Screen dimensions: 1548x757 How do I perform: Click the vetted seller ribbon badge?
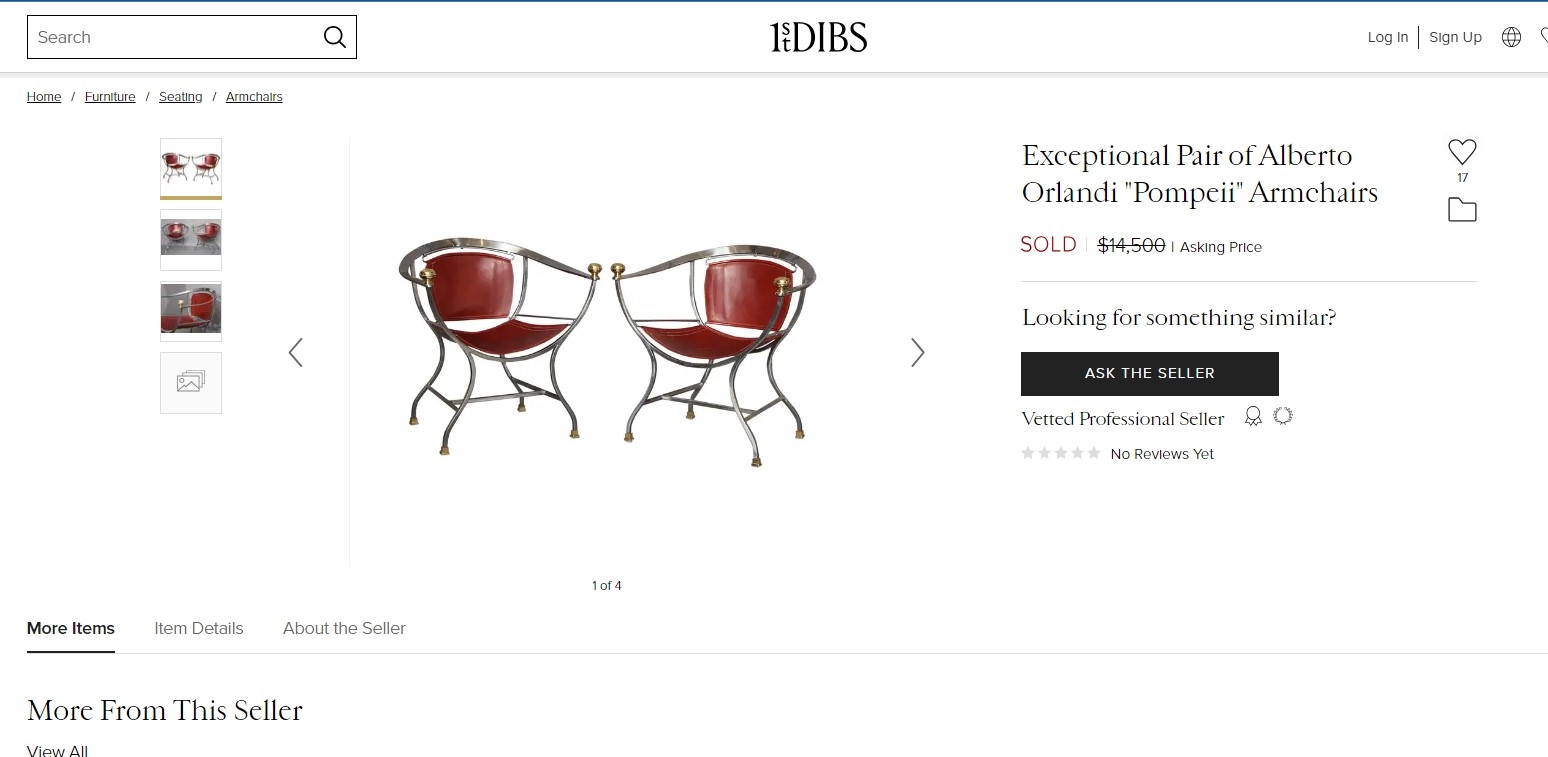coord(1253,417)
